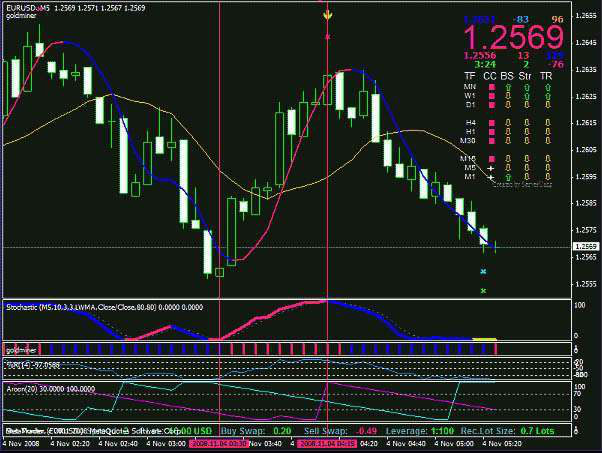Click the M15 row pink CC square
Image resolution: width=602 pixels, height=453 pixels.
point(491,159)
